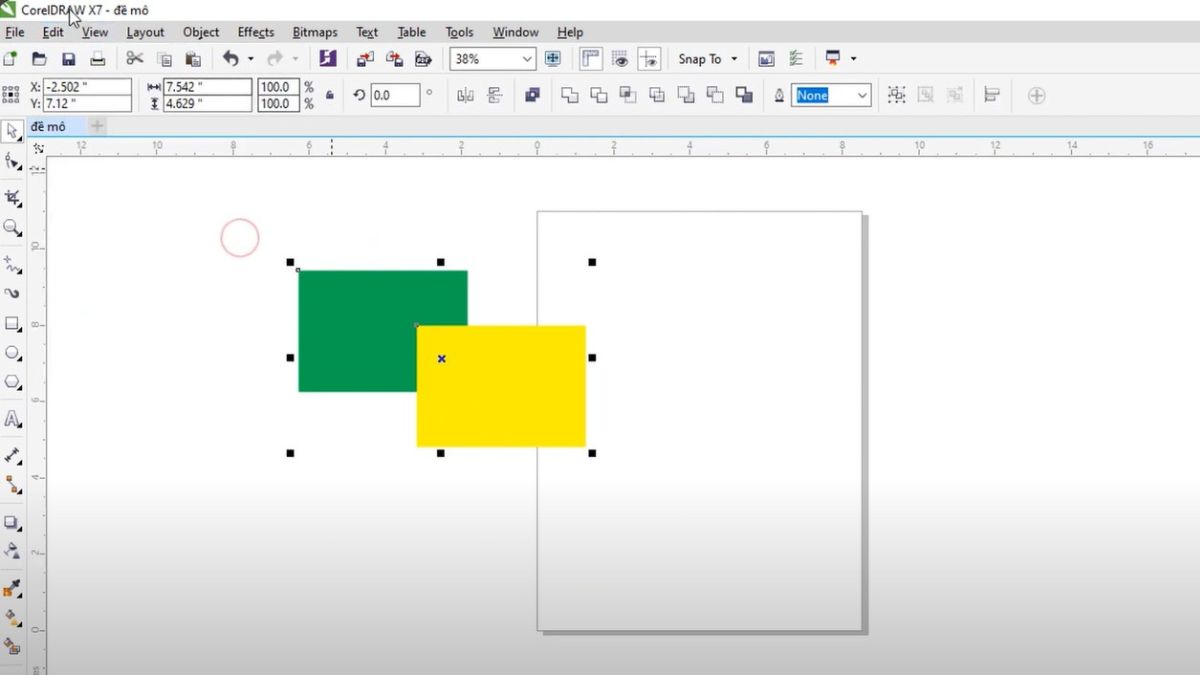
Task: Open the zoom level 38% dropdown
Action: coord(527,59)
